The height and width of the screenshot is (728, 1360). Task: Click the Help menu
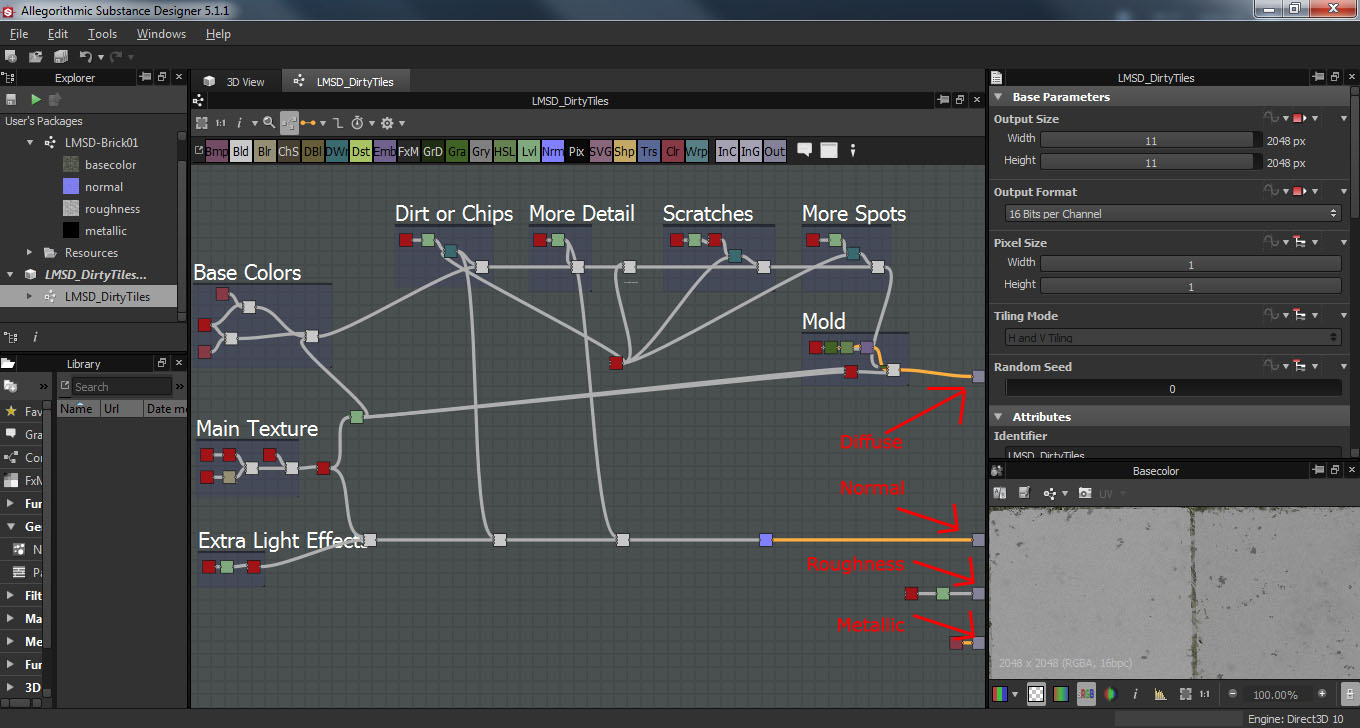(218, 34)
